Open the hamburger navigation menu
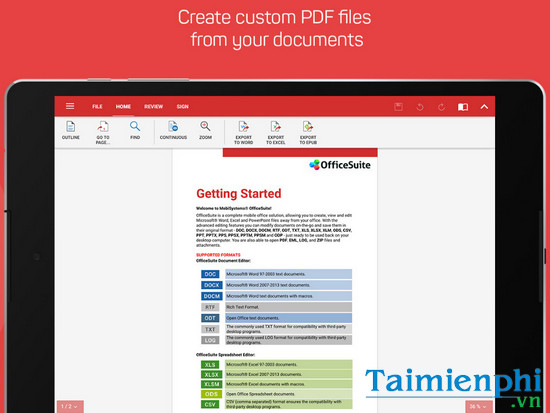Screen dimensions: 550x413 [70, 106]
